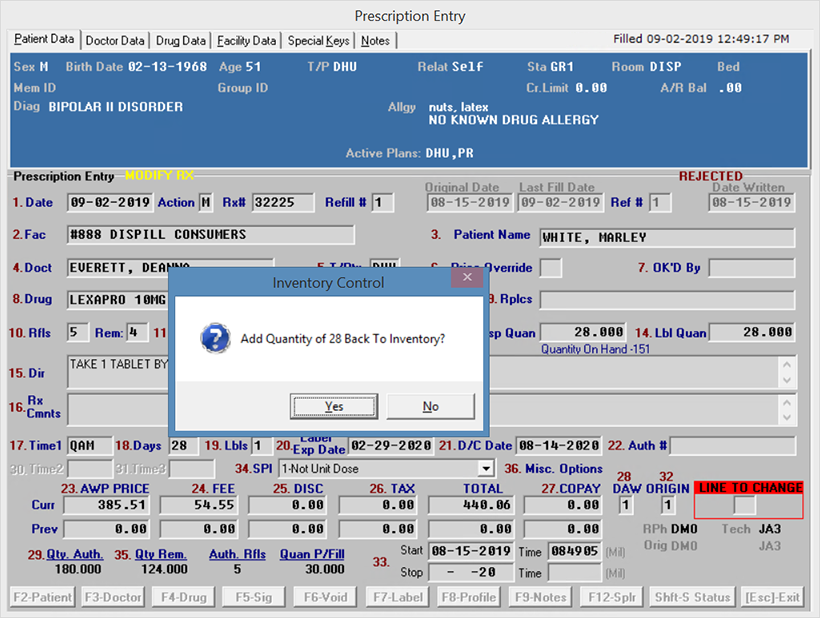Screen dimensions: 820x618
Task: Open the Drug Data tab
Action: click(x=181, y=41)
